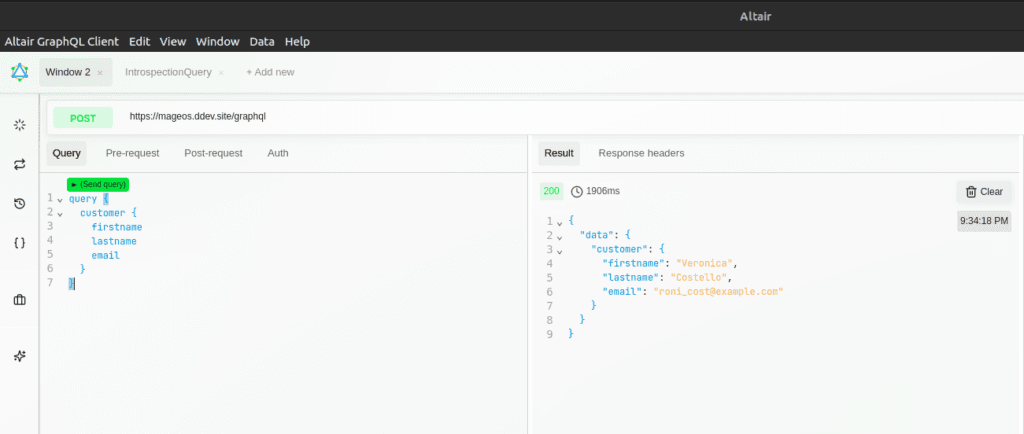Click the Altair logo icon

(x=20, y=72)
